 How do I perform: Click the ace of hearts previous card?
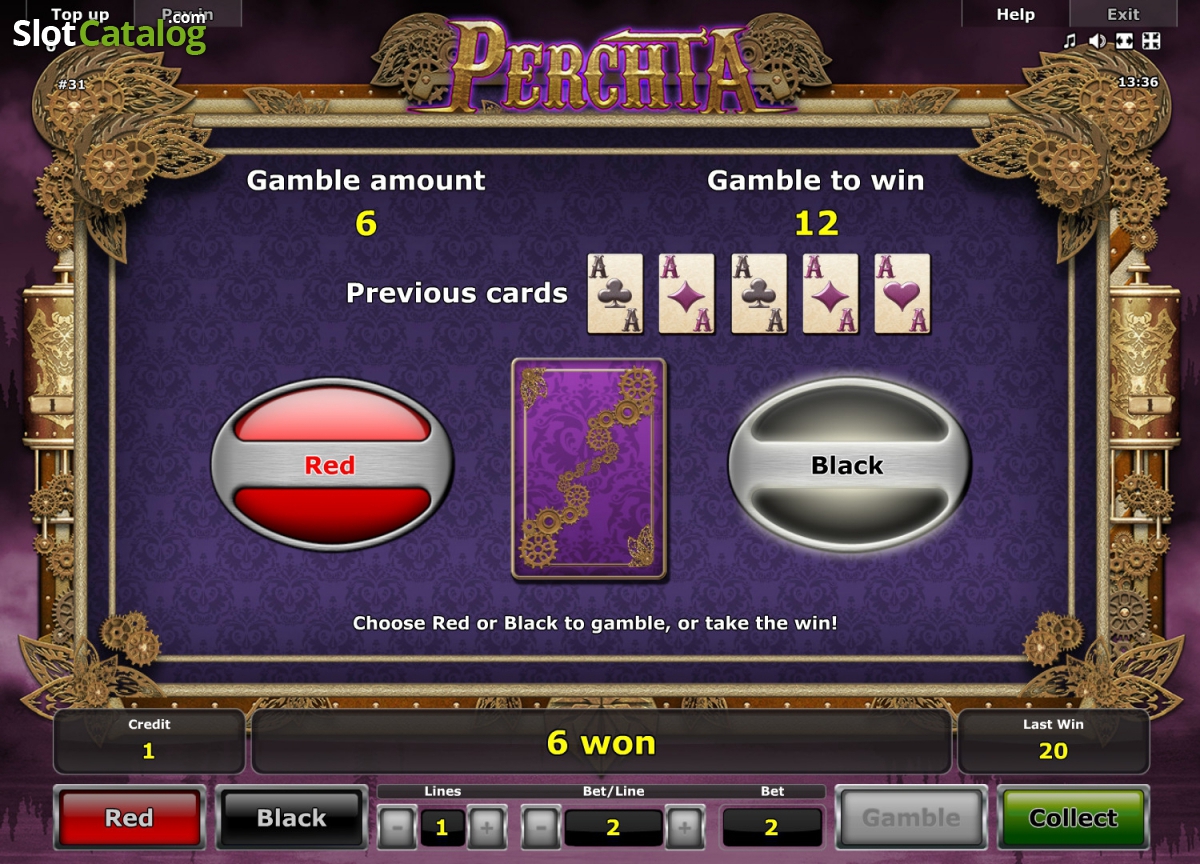902,293
